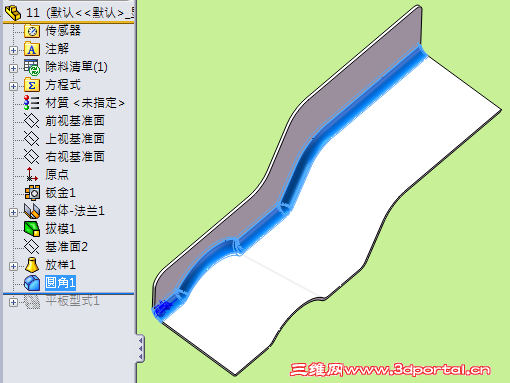
Task: Select the 前视基准面 label
Action: tap(75, 121)
